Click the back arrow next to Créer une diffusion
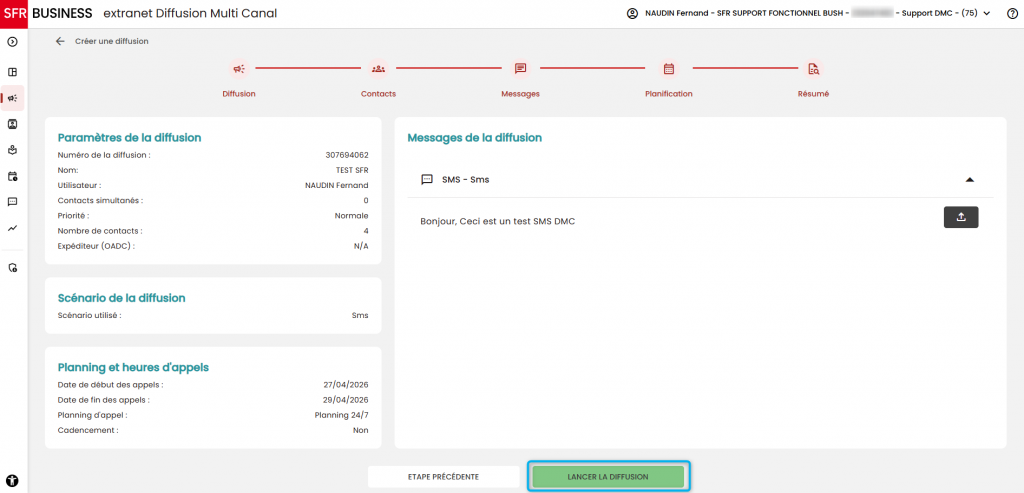Viewport: 1024px width, 493px height. 60,41
